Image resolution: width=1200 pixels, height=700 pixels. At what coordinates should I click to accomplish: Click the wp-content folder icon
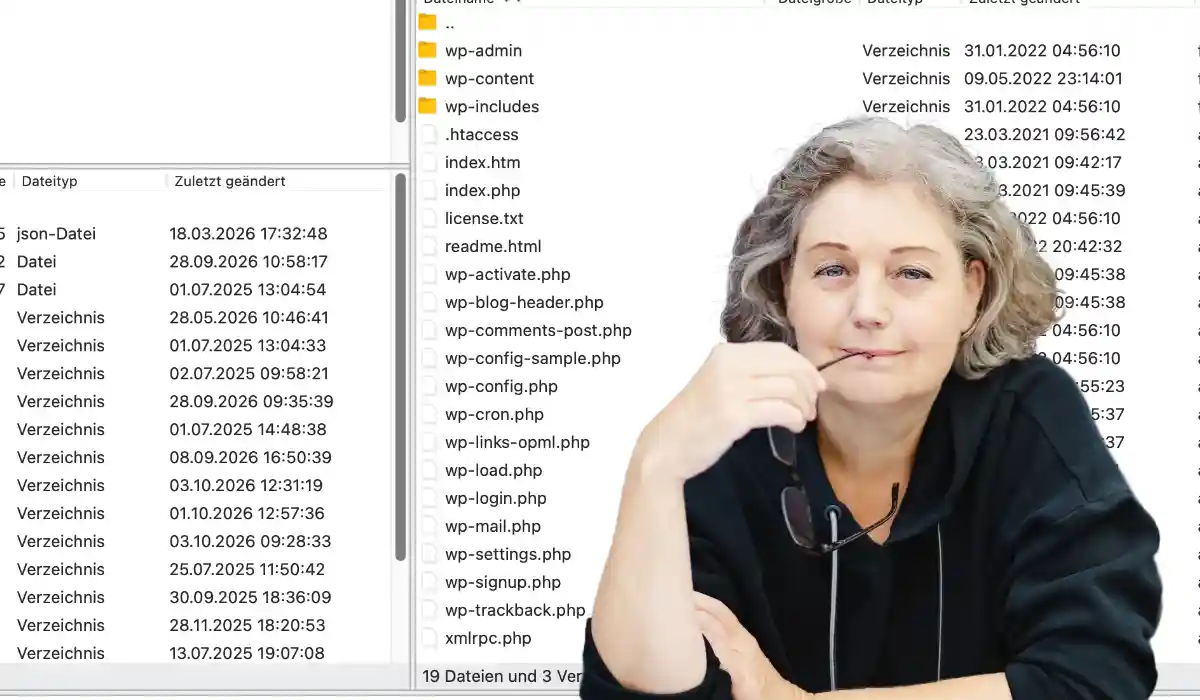(427, 78)
